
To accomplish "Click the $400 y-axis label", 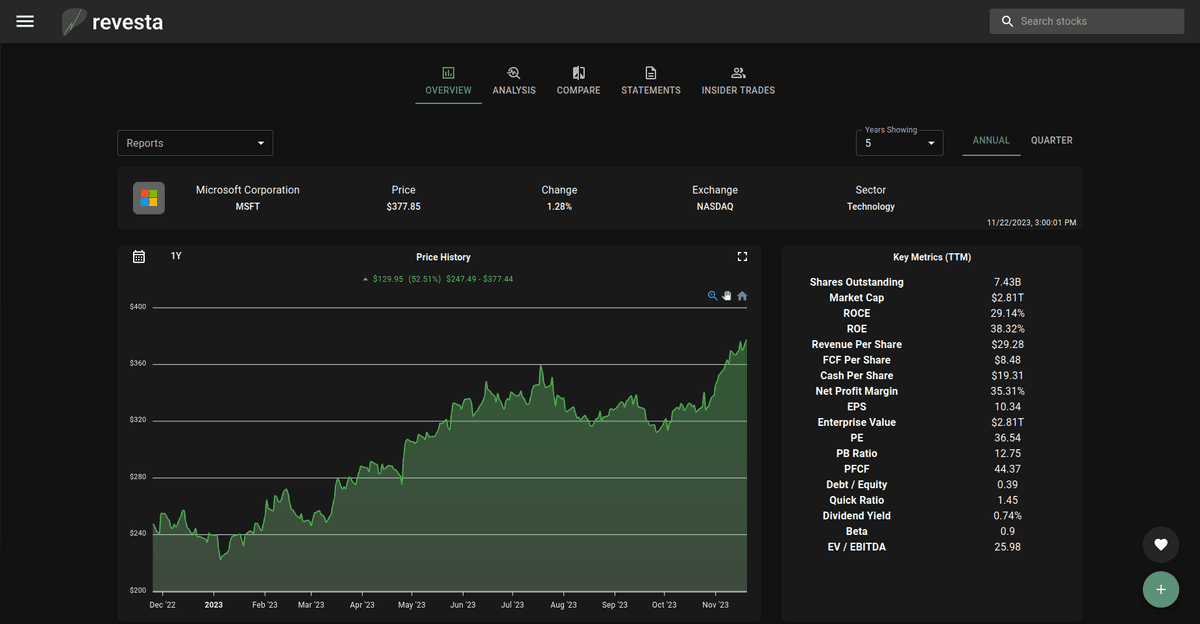I will (138, 307).
